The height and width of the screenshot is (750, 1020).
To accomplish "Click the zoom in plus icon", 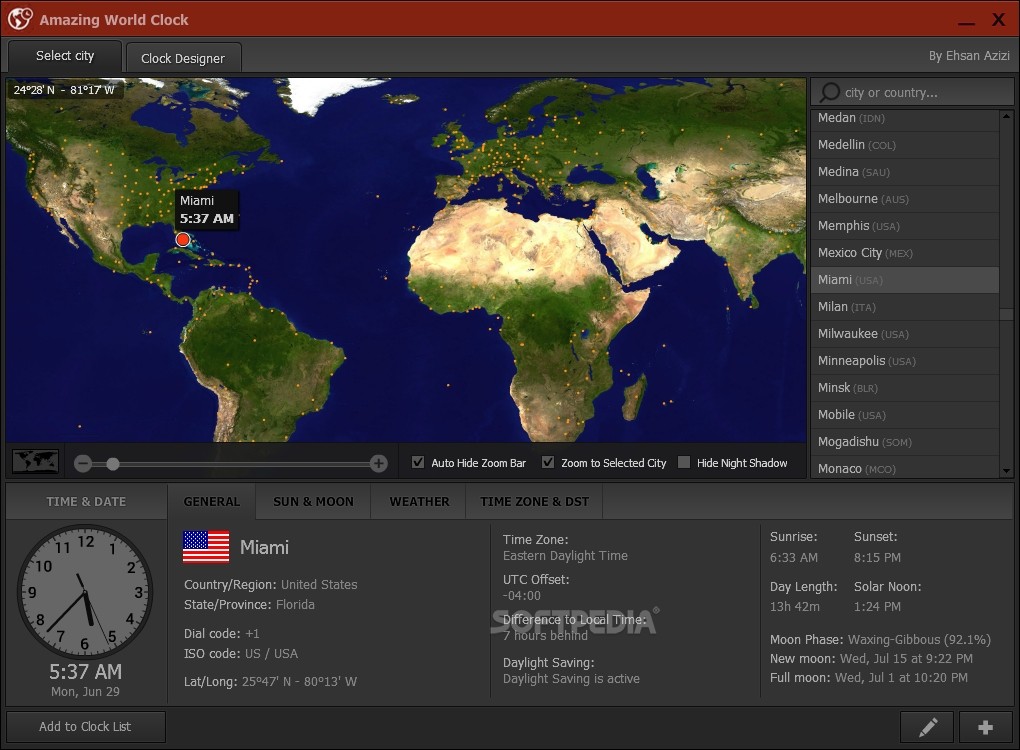I will (379, 463).
